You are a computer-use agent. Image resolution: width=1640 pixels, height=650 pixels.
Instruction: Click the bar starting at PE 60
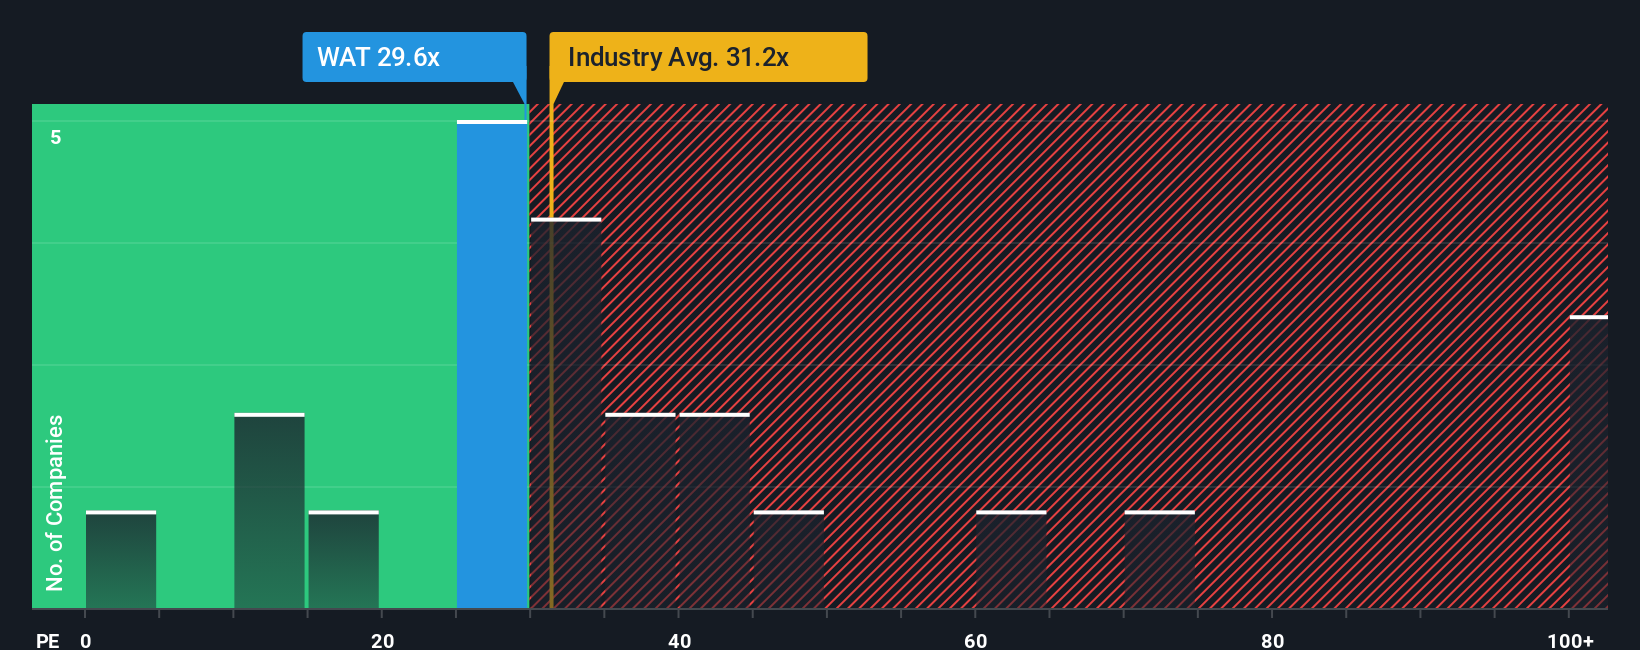pyautogui.click(x=1011, y=560)
